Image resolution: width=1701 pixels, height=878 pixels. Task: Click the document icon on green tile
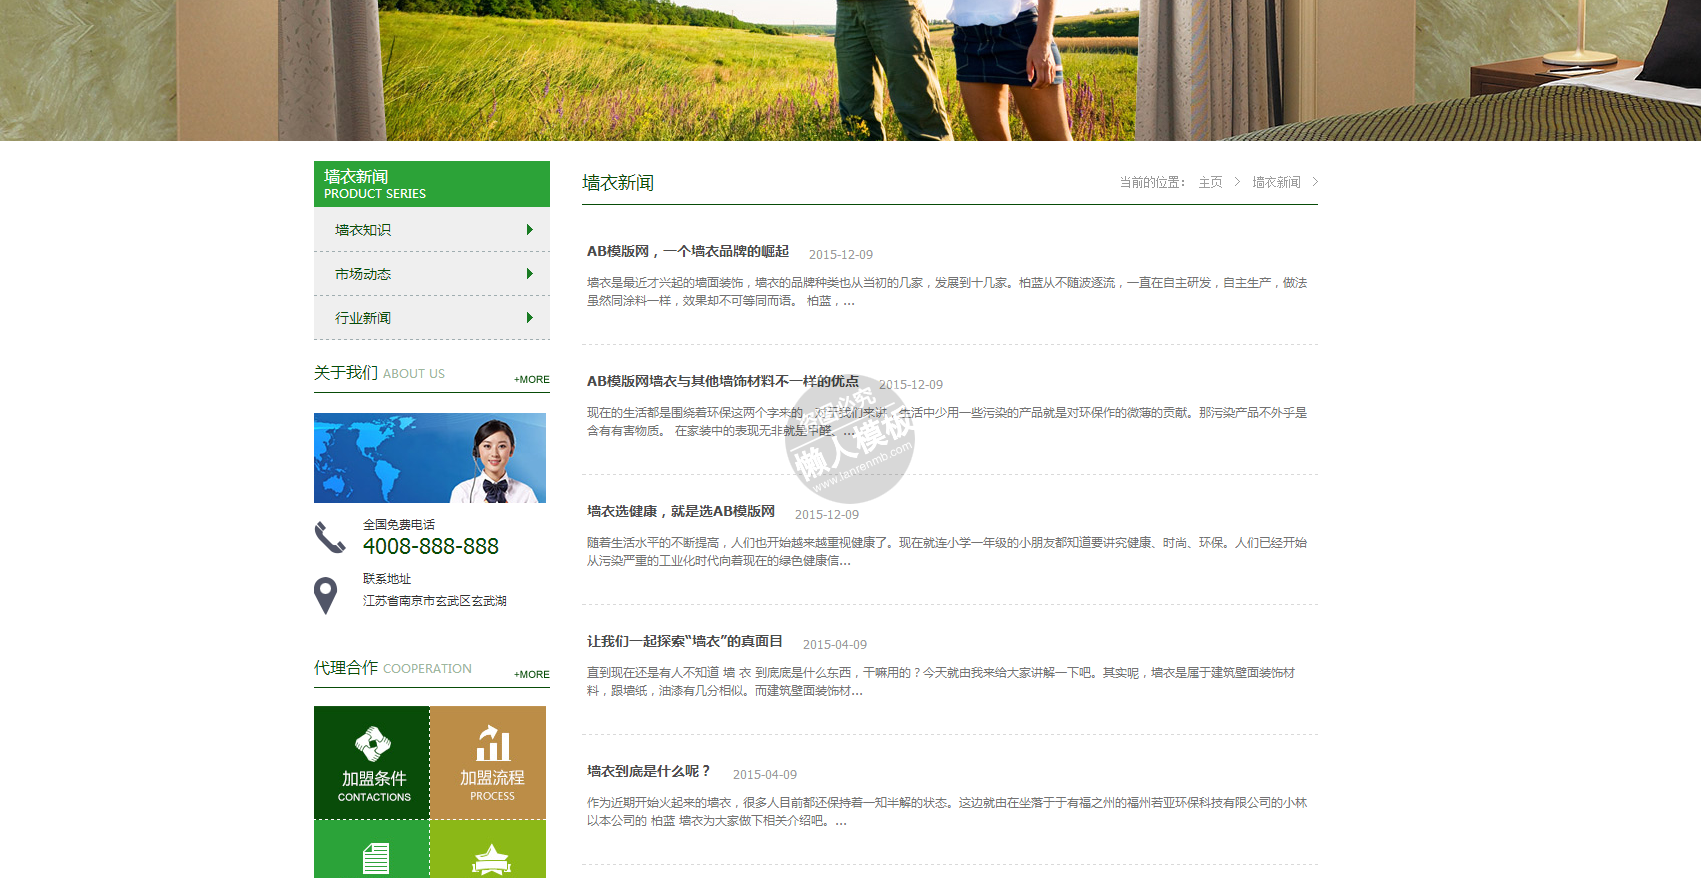[375, 858]
